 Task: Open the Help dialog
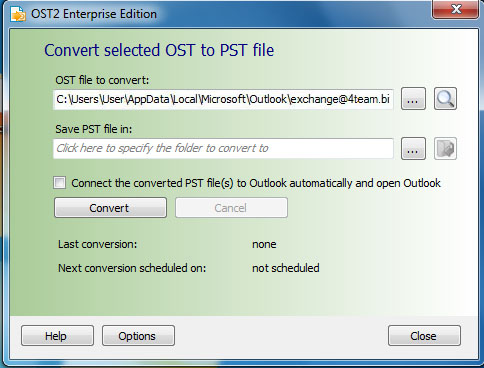57,336
